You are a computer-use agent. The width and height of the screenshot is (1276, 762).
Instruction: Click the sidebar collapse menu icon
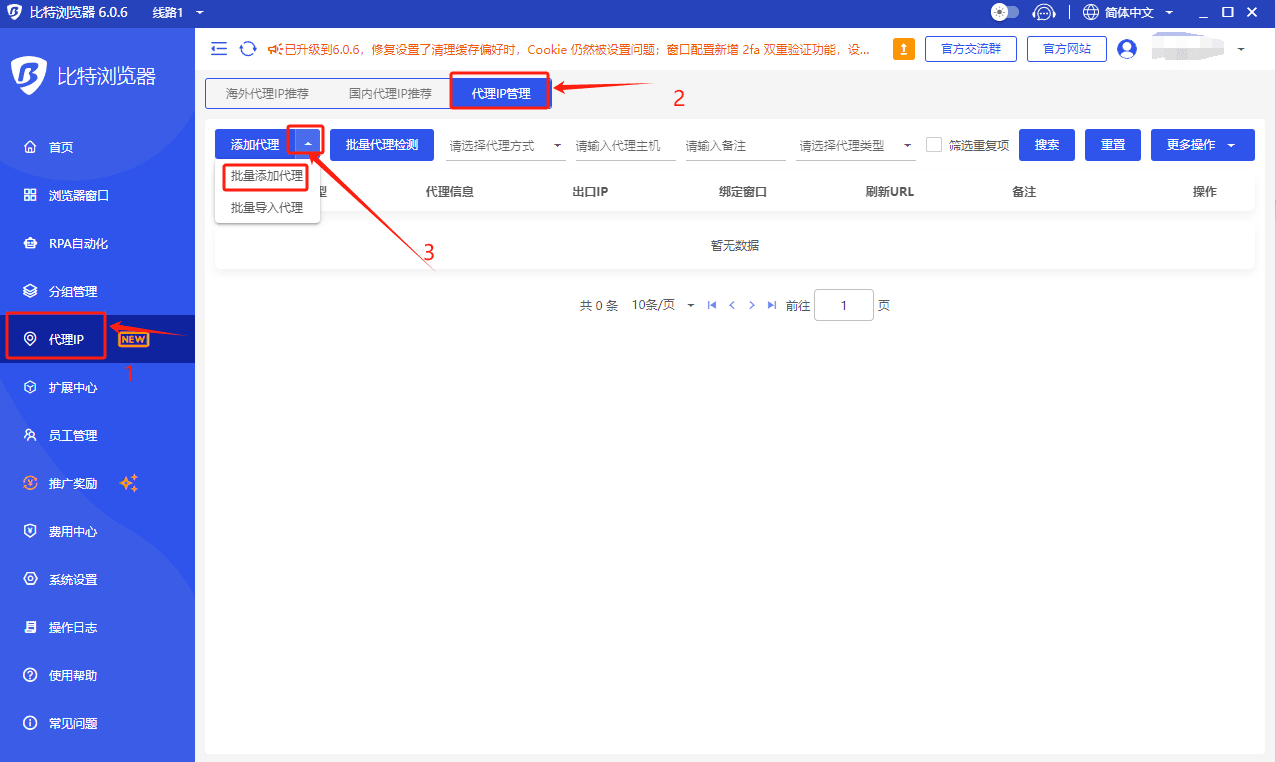pos(219,49)
